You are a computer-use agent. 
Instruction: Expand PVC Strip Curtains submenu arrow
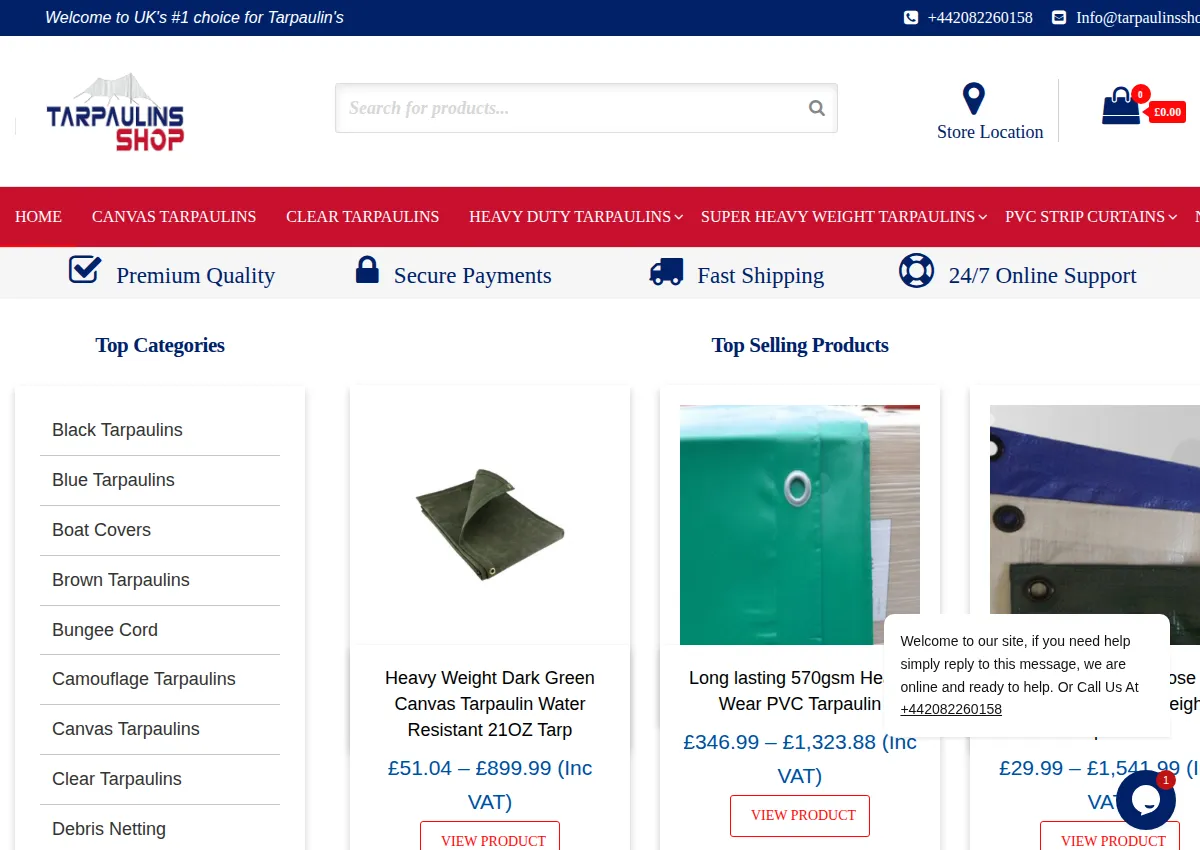coord(1172,217)
